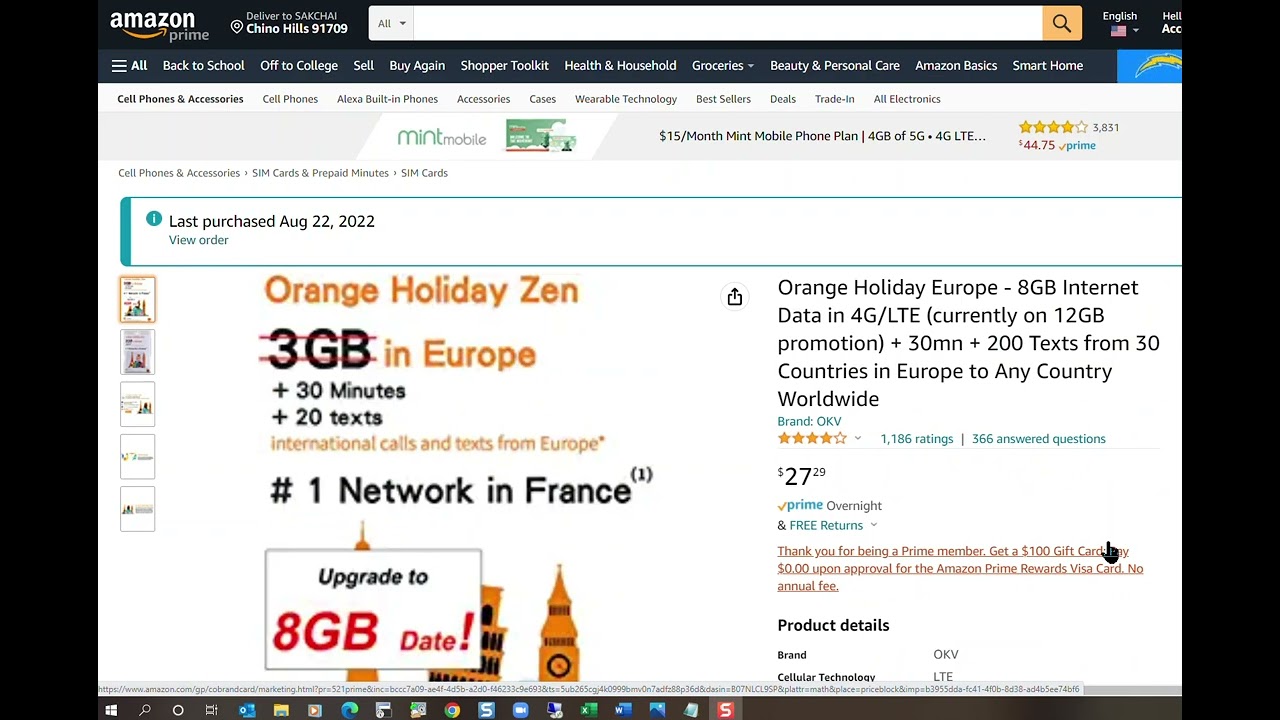Open the red Snagit icon in taskbar

click(726, 710)
